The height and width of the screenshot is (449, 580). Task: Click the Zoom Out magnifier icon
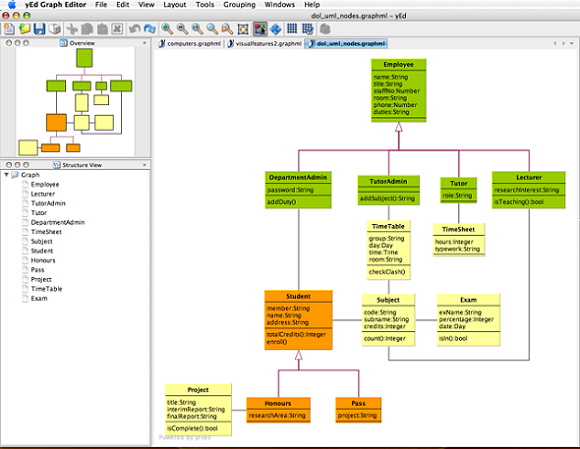click(182, 29)
